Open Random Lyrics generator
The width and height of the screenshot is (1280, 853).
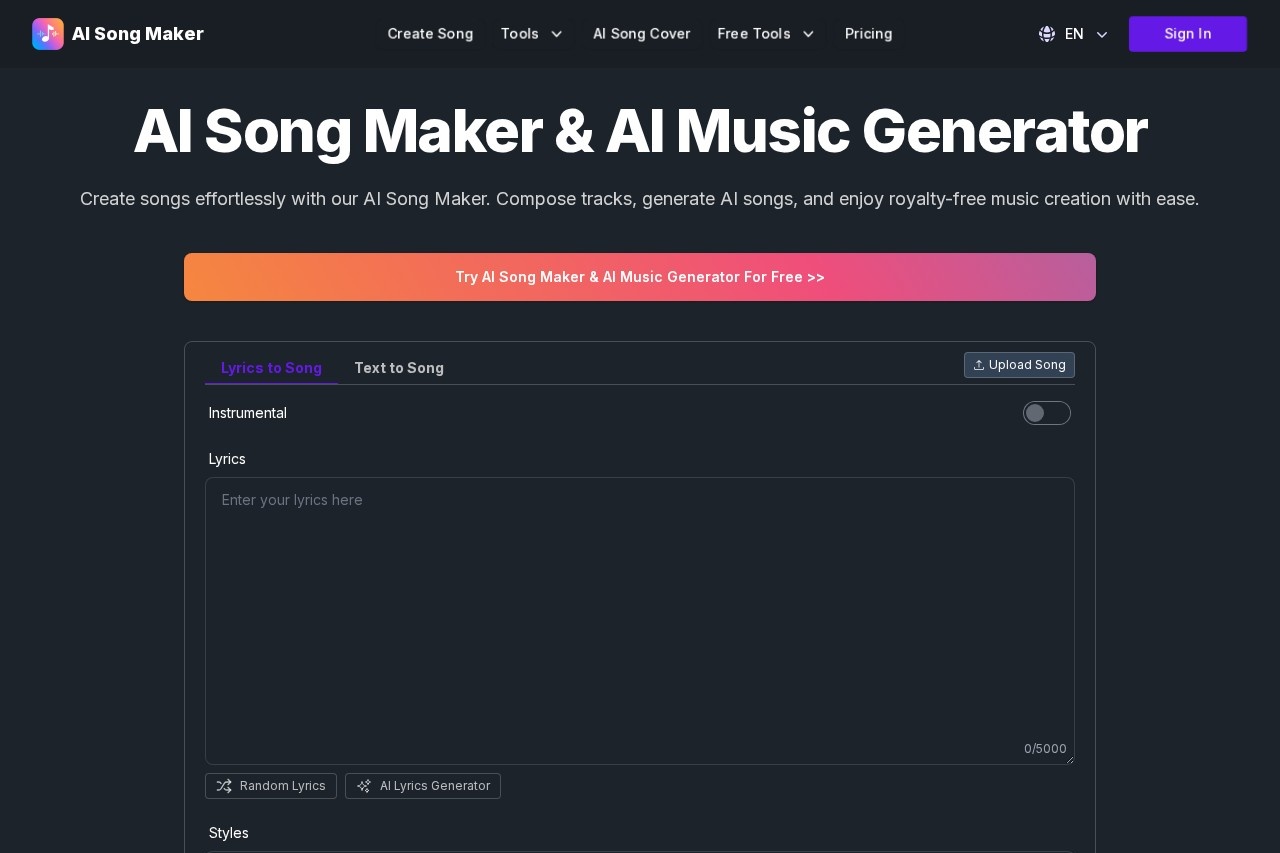(x=271, y=786)
